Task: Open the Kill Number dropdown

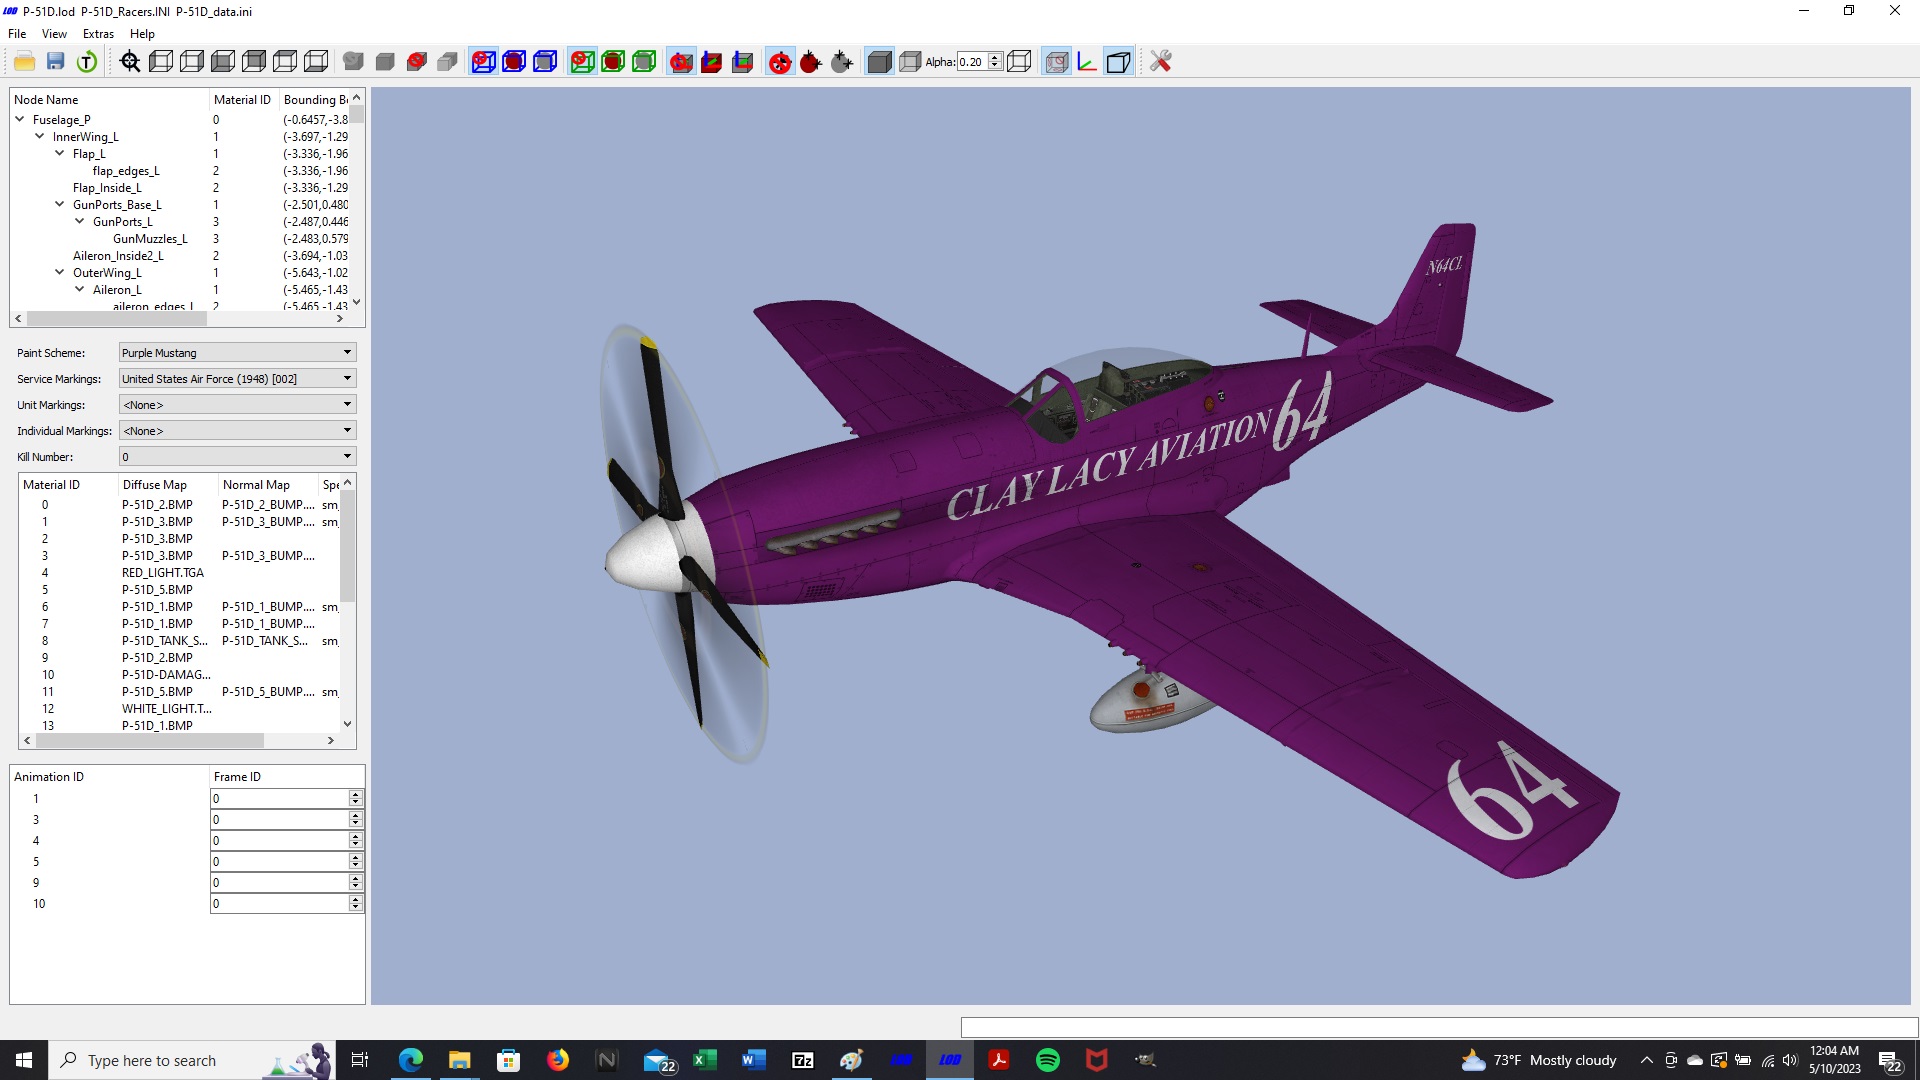Action: click(x=238, y=457)
